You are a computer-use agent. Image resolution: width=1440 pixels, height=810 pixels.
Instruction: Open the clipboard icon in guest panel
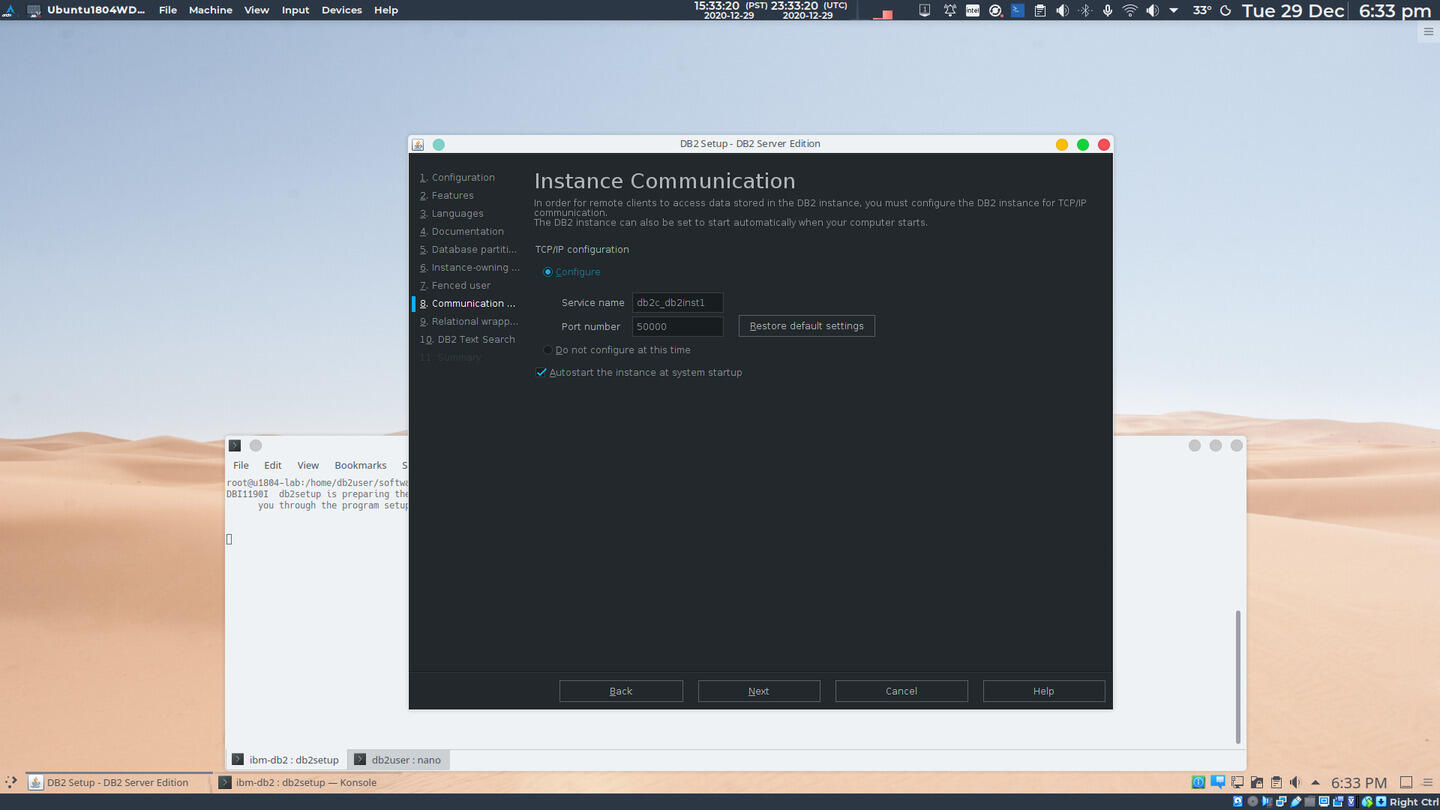pyautogui.click(x=1276, y=782)
